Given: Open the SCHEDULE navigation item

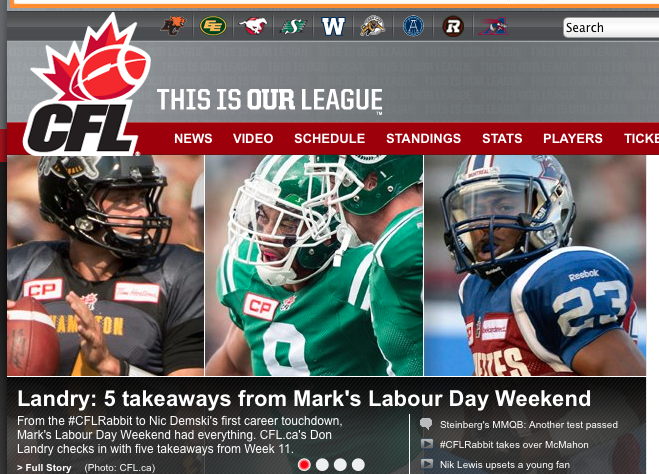Looking at the screenshot, I should point(330,138).
